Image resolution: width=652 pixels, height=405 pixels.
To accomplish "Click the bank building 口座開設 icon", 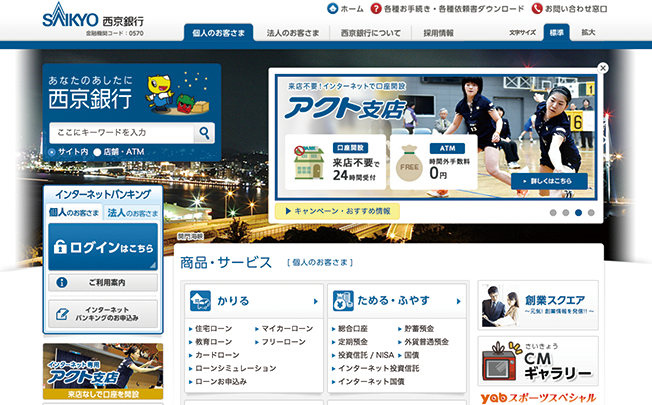I will [x=309, y=163].
